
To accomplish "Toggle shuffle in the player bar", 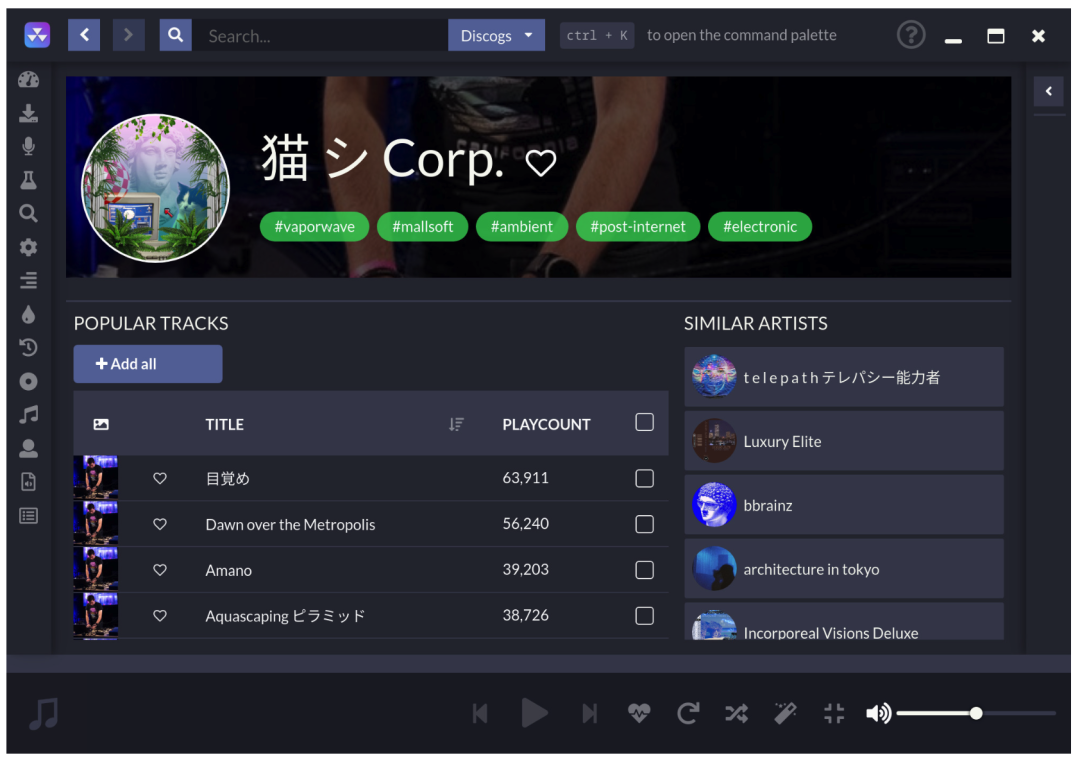I will point(736,713).
